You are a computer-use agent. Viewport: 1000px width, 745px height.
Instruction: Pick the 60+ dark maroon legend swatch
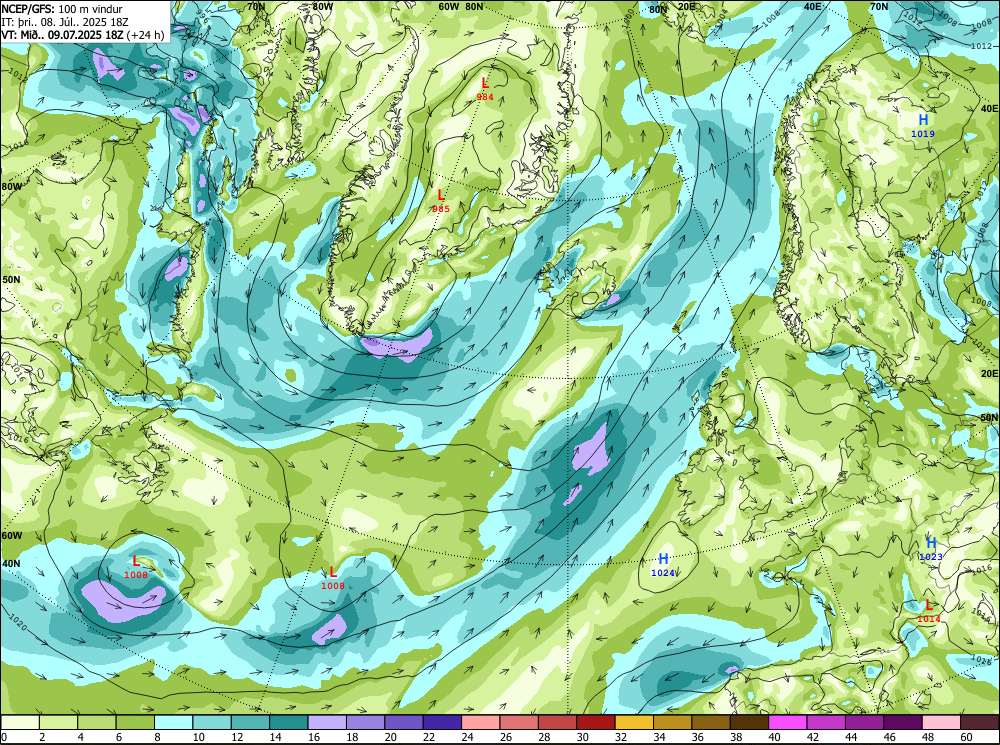coord(980,722)
